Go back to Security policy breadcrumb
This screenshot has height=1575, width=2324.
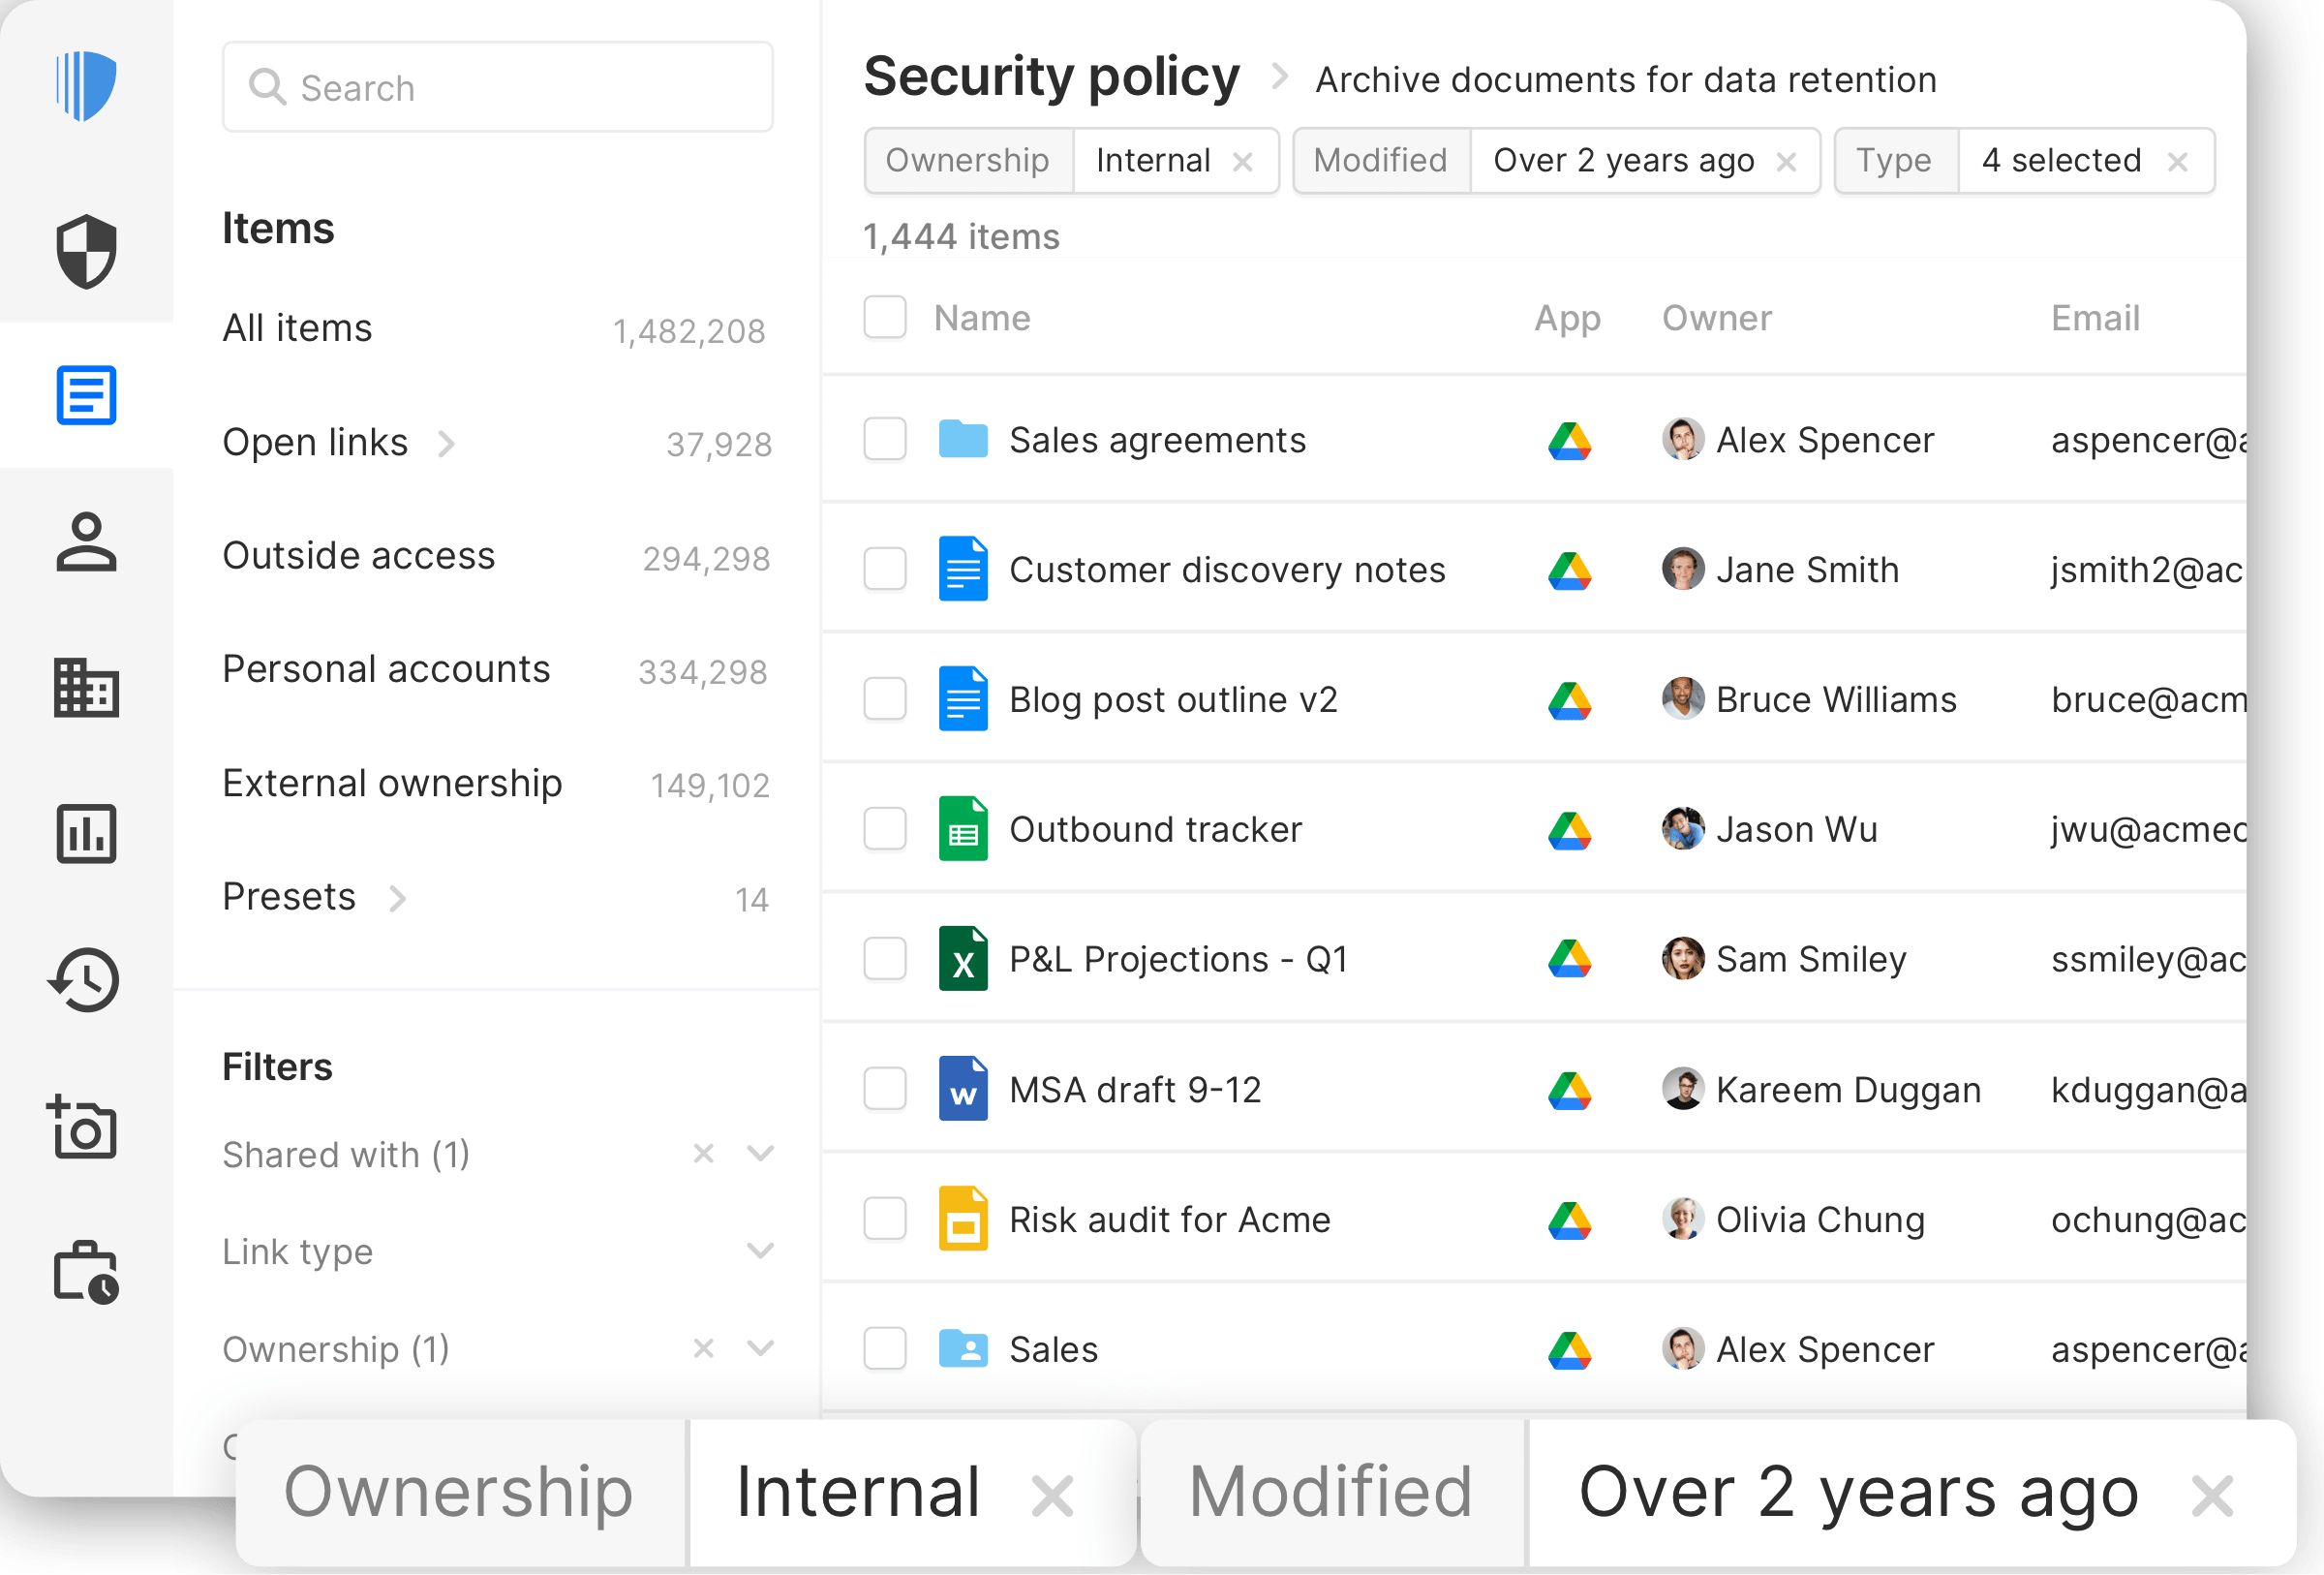click(1051, 78)
